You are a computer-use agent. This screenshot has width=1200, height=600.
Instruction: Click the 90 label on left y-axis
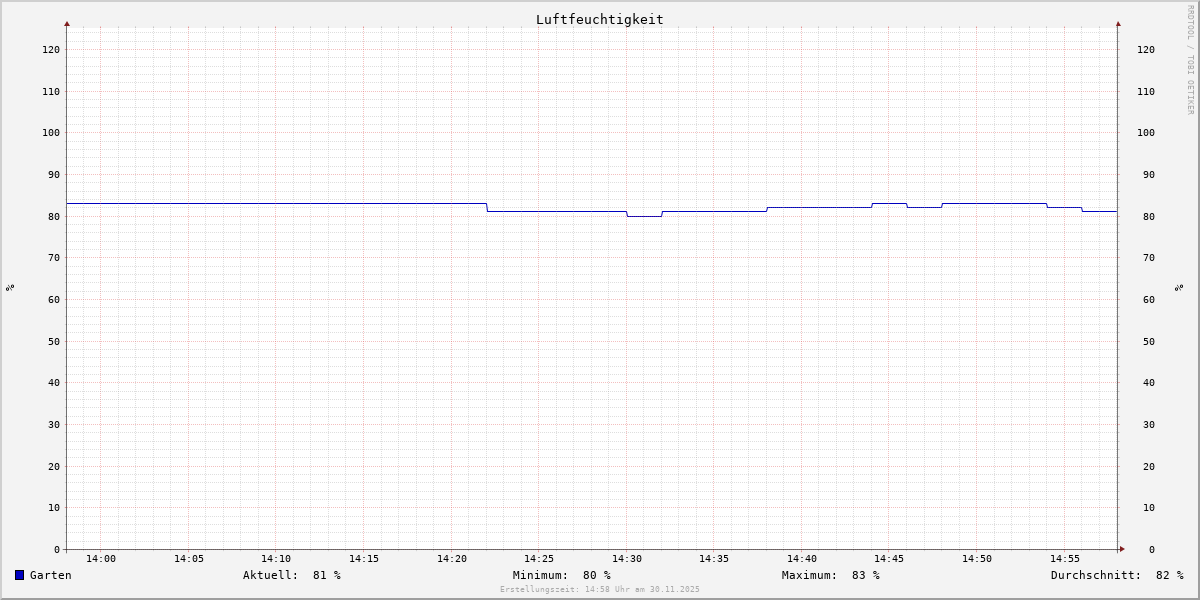click(54, 174)
